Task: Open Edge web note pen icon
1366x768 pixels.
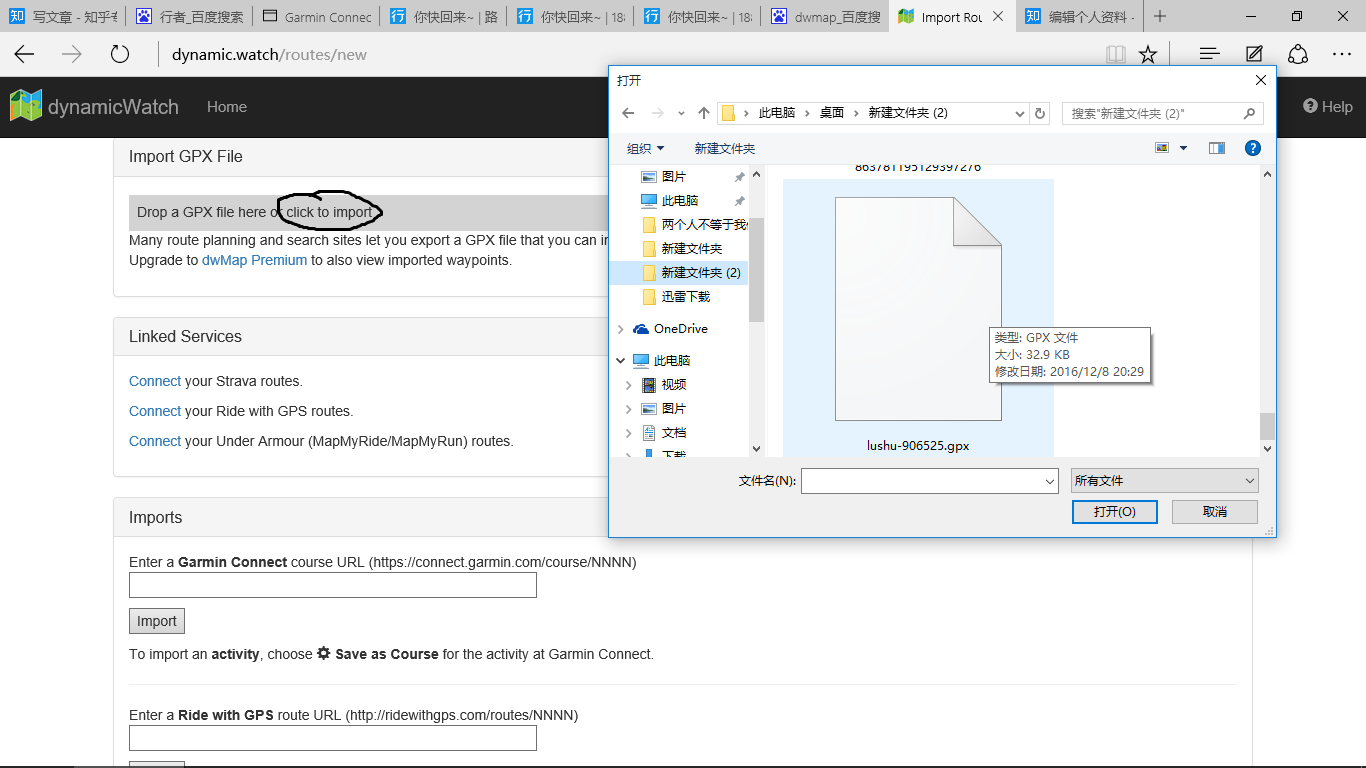Action: (1254, 54)
